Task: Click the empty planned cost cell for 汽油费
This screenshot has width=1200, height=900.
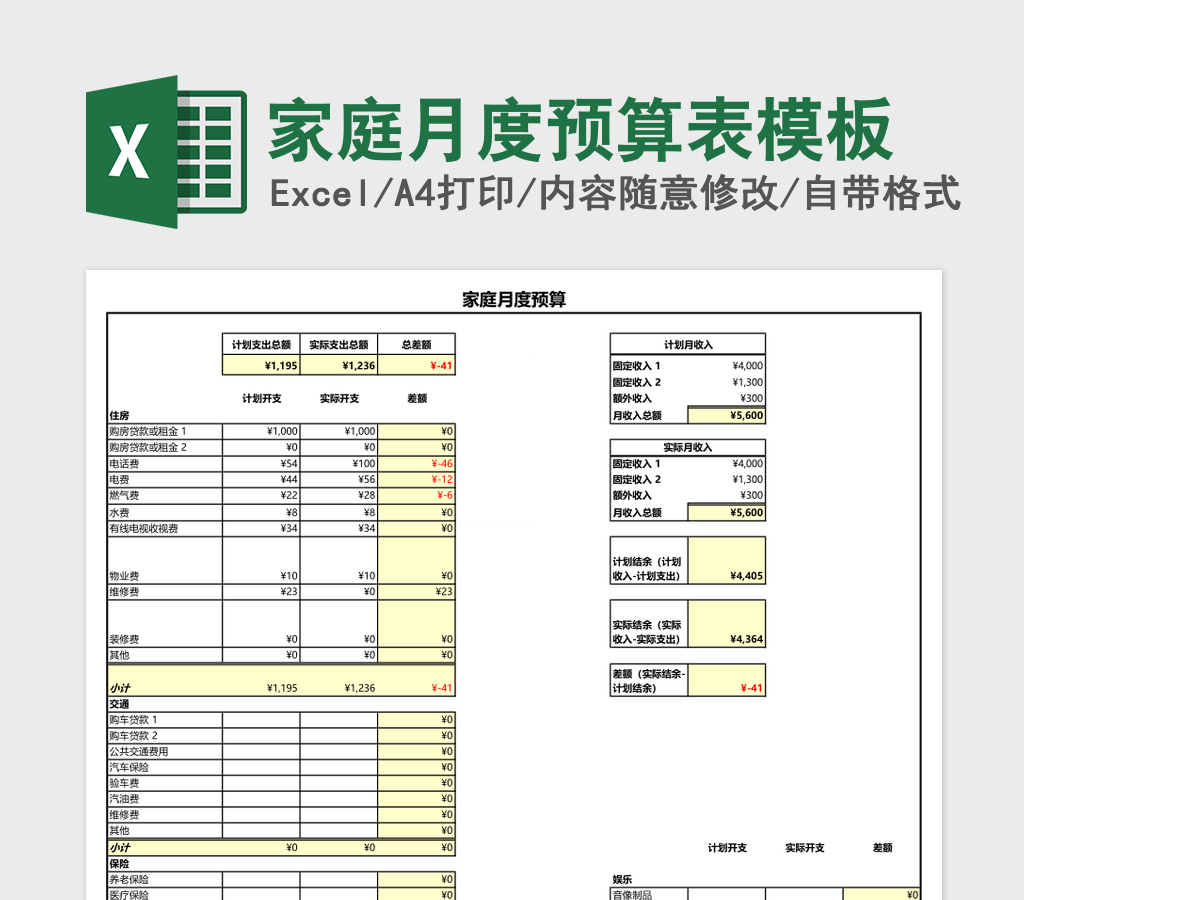Action: pyautogui.click(x=261, y=799)
